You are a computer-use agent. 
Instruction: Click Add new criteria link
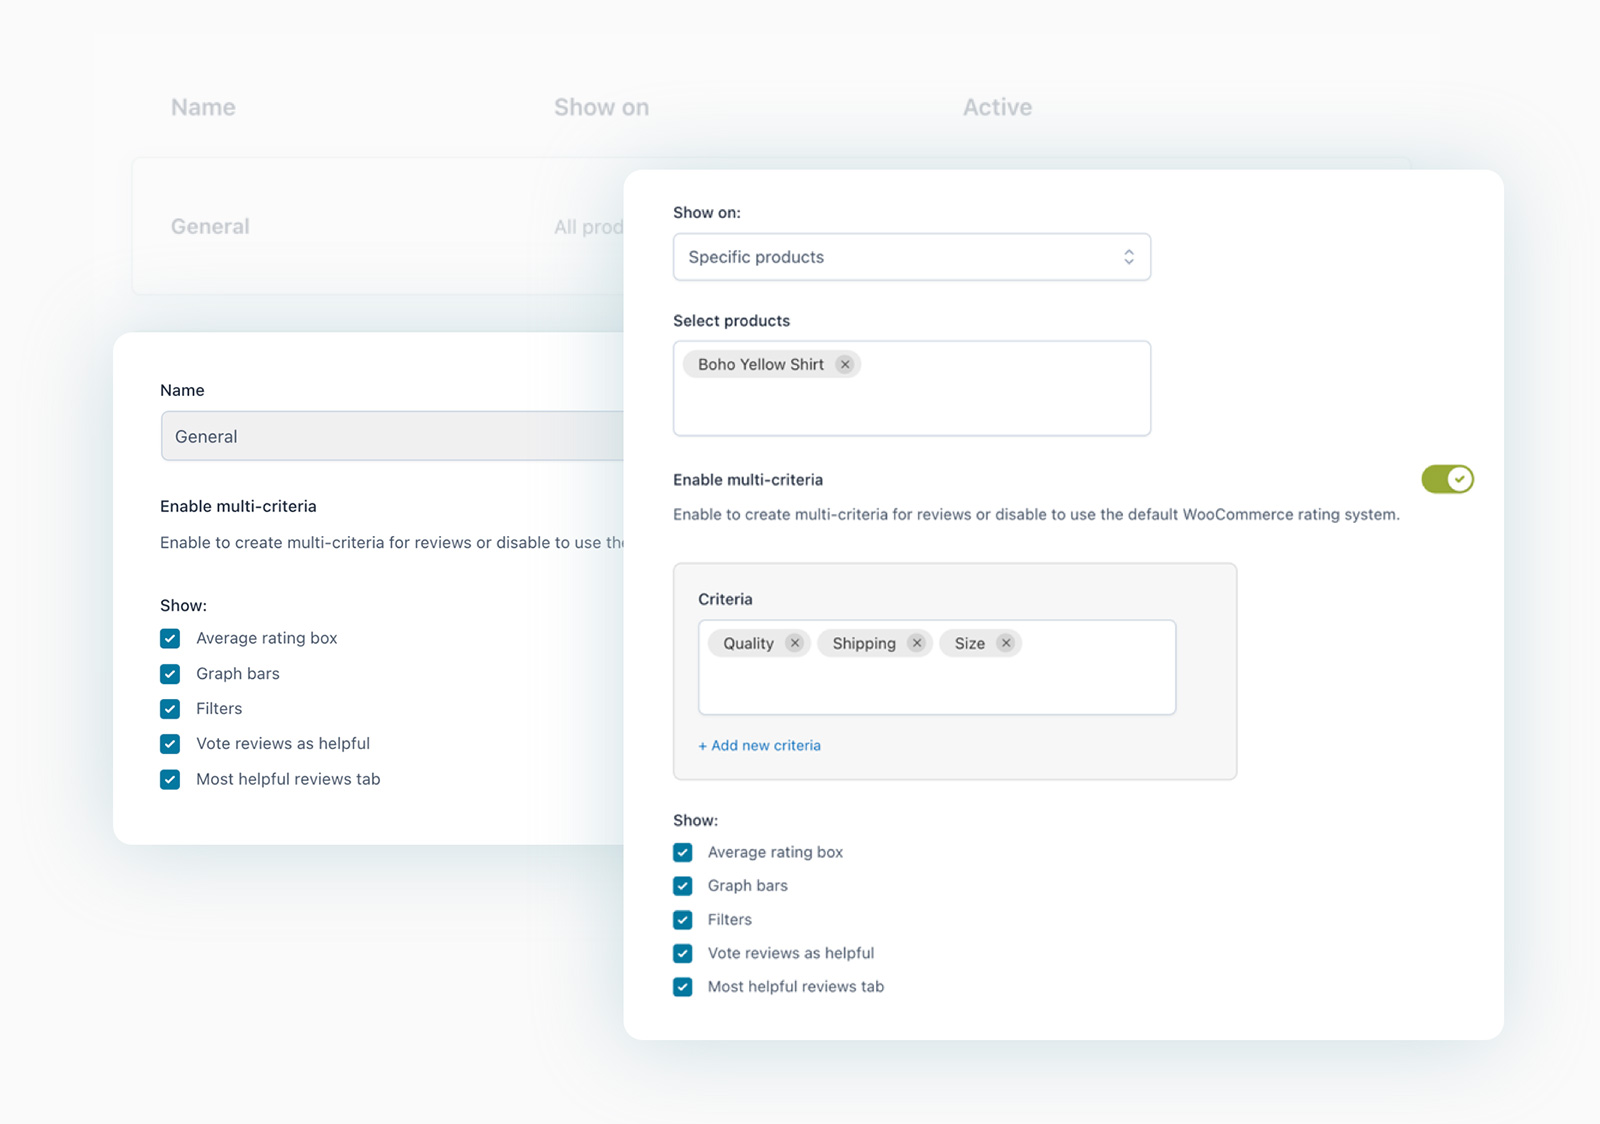pyautogui.click(x=760, y=746)
